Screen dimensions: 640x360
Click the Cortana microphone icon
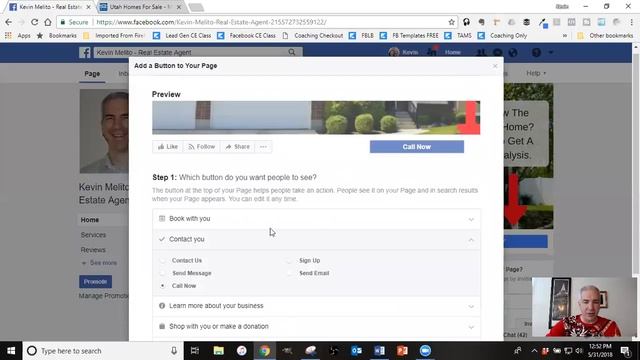tap(174, 351)
